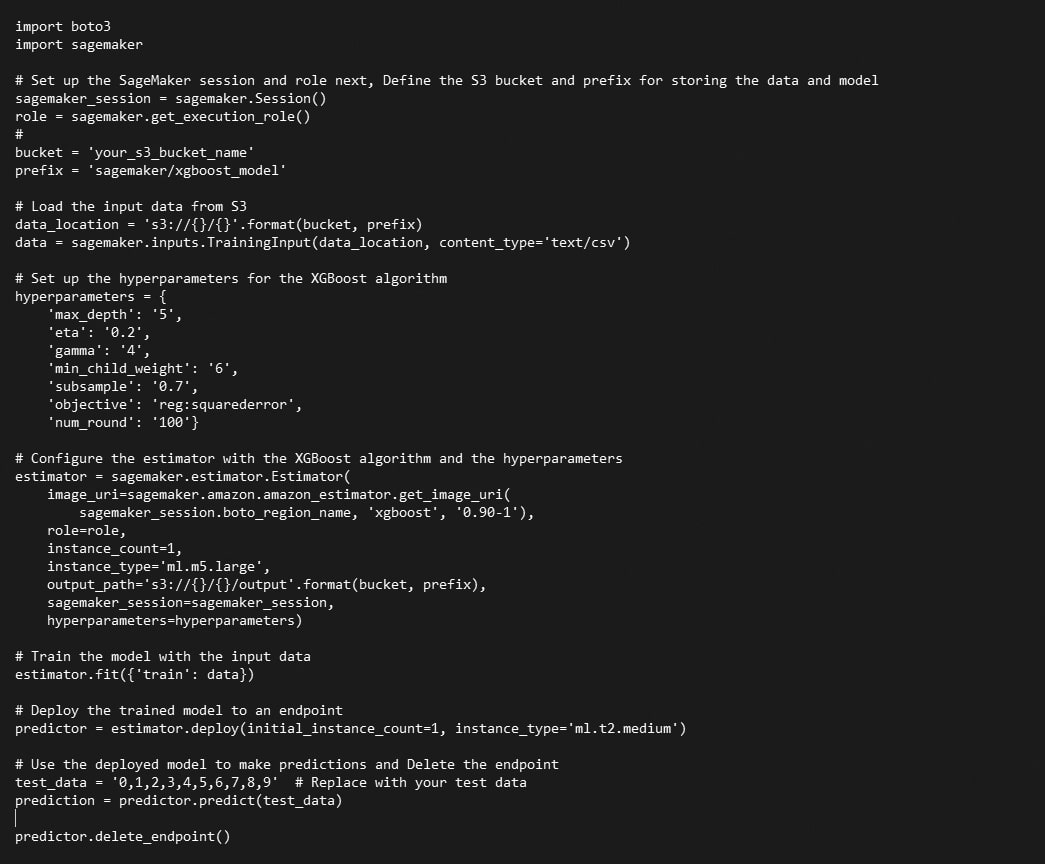Click the 'import sagemaker' line
Viewport: 1045px width, 864px height.
(78, 44)
